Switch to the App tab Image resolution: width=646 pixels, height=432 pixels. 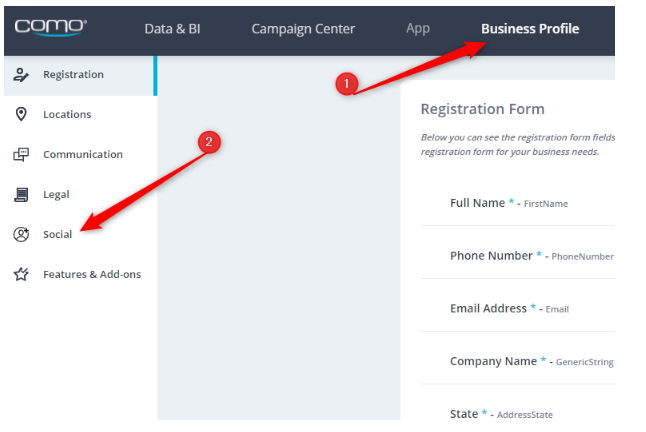click(x=418, y=29)
